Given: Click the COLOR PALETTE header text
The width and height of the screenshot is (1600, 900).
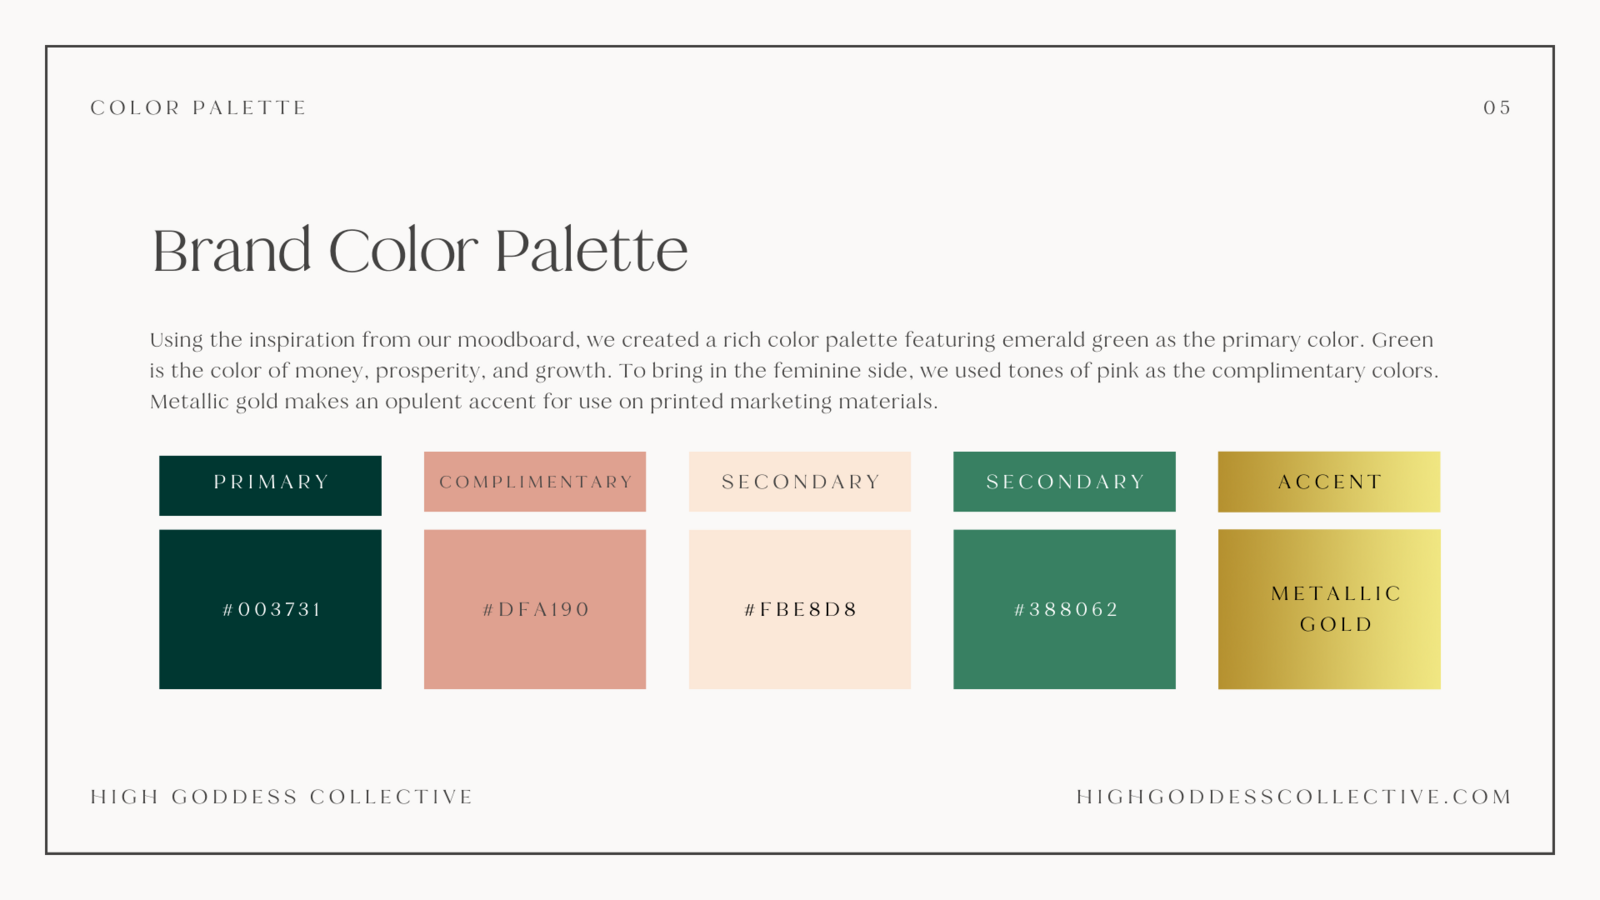Looking at the screenshot, I should [199, 108].
